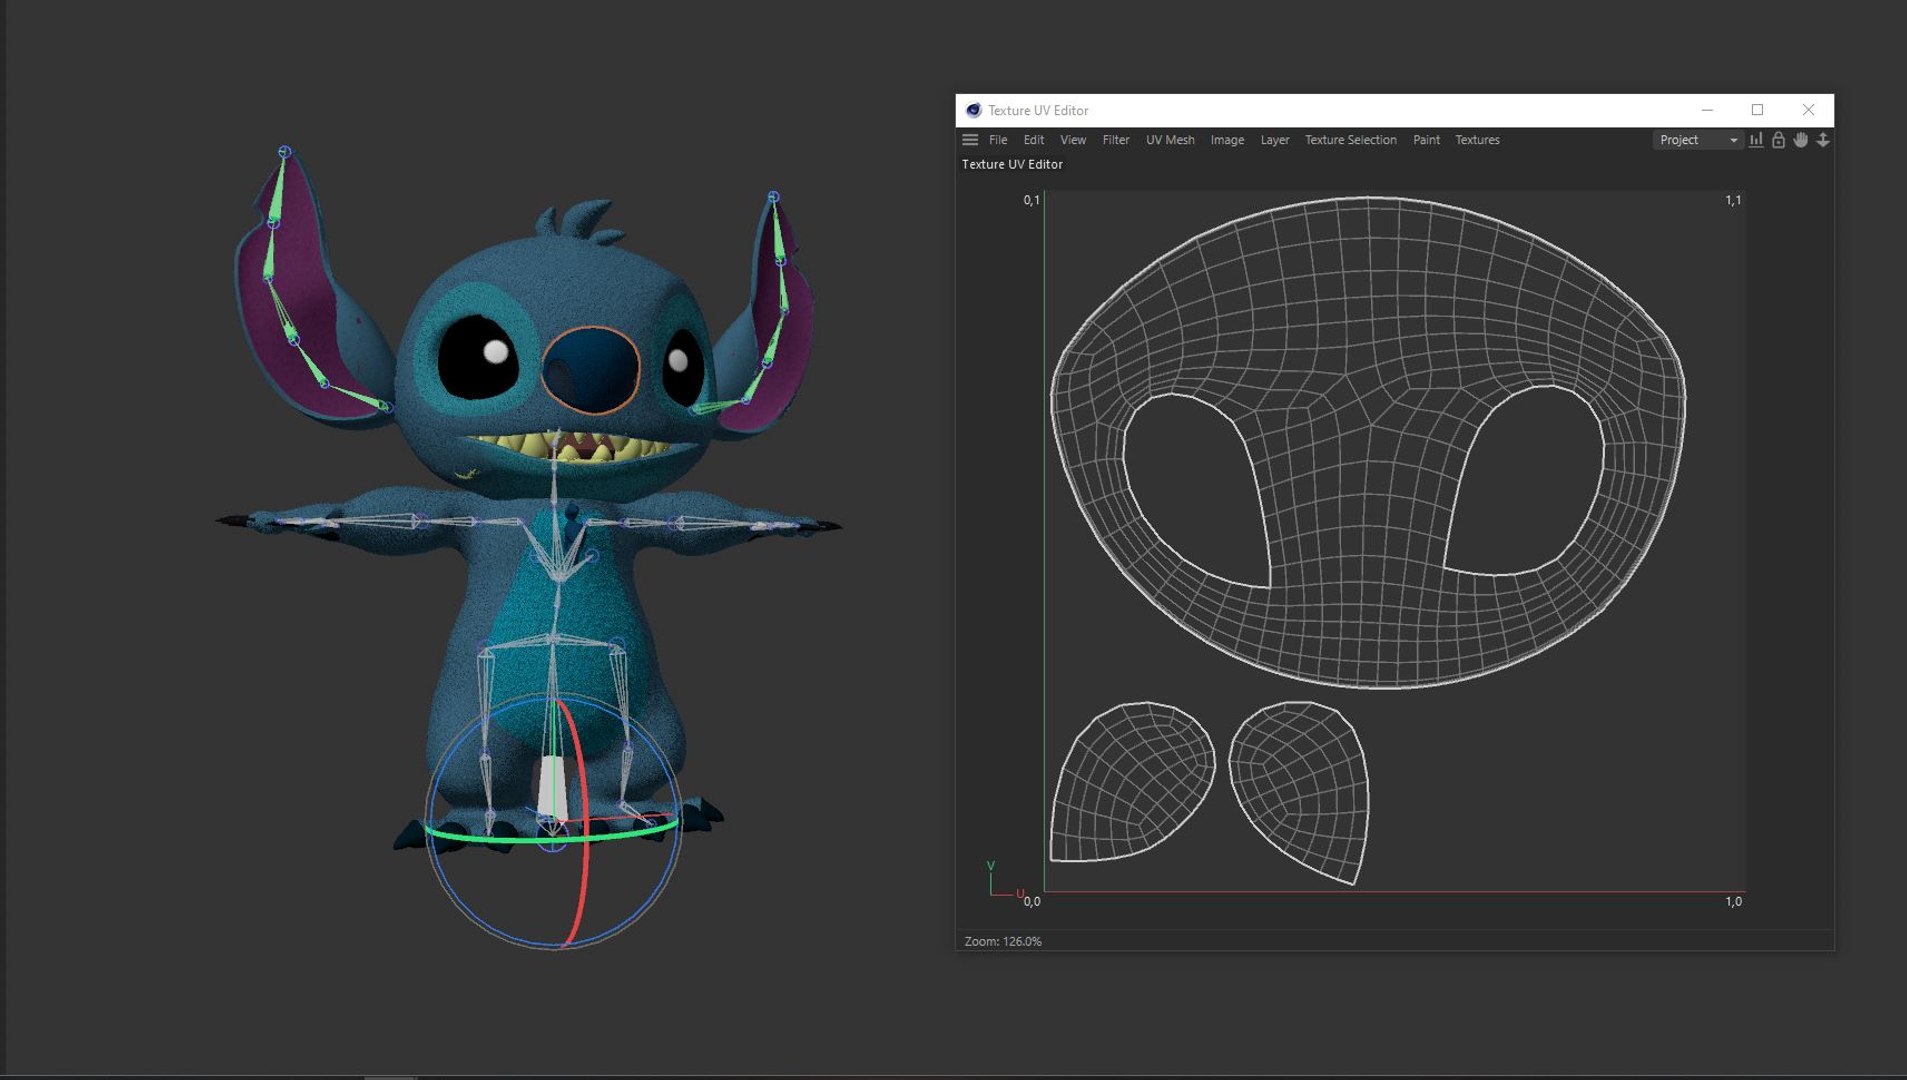
Task: Click the '0,0' UV origin label
Action: (1032, 901)
